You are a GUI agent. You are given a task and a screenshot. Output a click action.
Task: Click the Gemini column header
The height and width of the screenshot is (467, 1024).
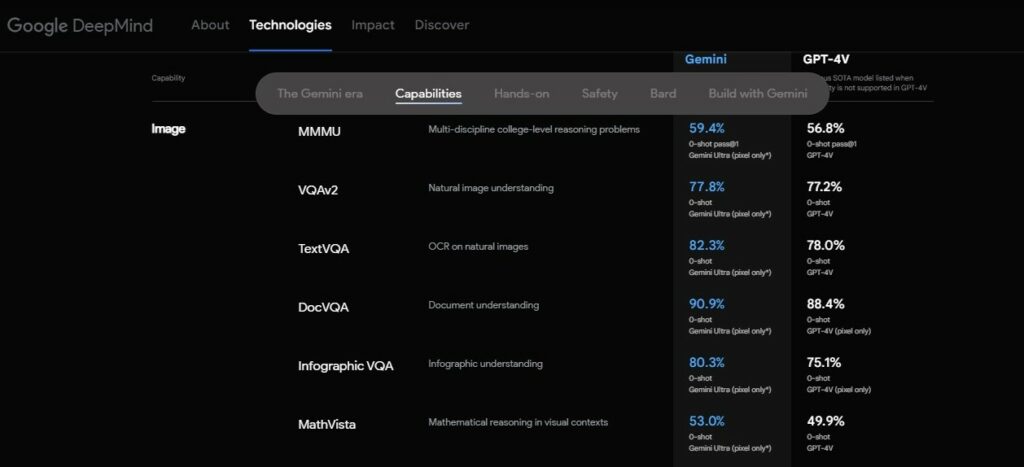click(x=705, y=59)
